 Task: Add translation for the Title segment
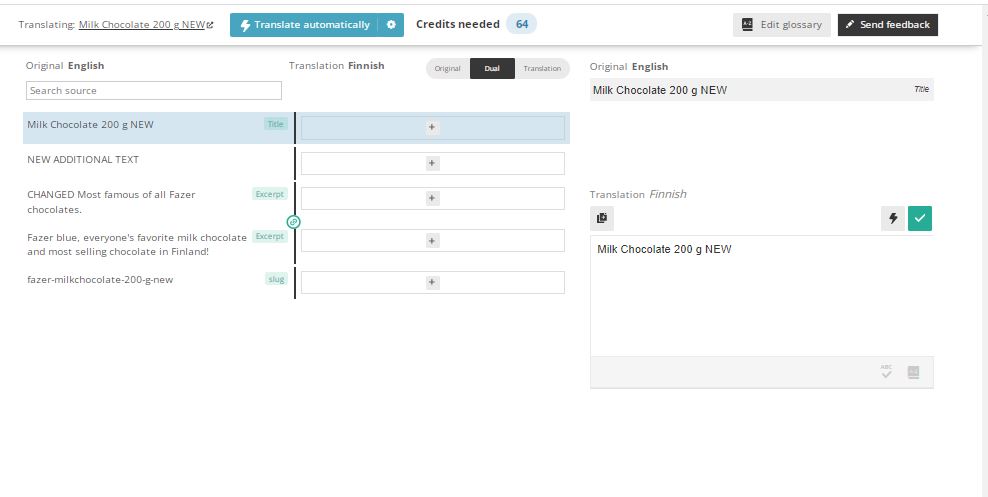(432, 127)
